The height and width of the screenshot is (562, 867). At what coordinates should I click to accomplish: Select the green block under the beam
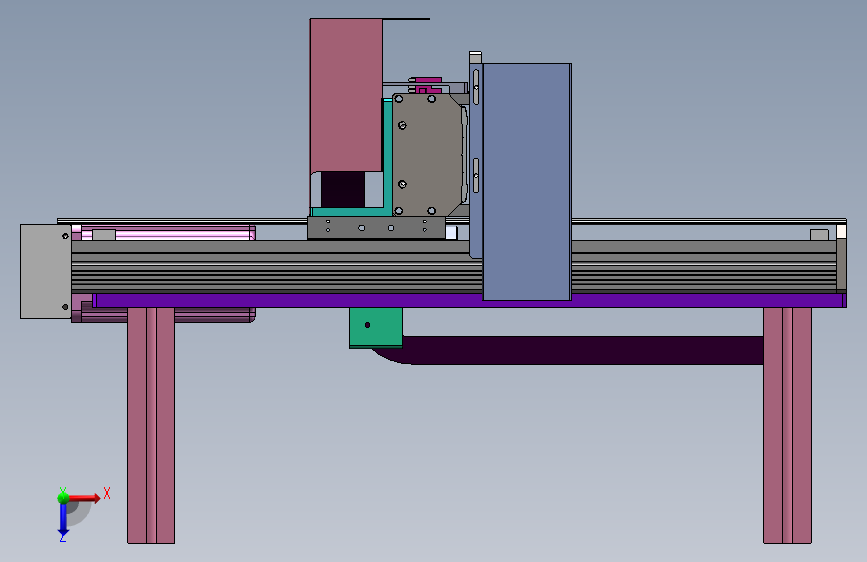tap(376, 327)
